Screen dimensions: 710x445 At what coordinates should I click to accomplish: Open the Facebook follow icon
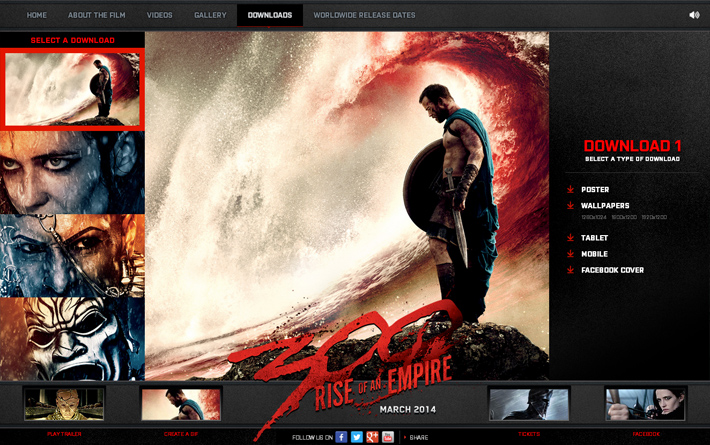click(x=341, y=437)
